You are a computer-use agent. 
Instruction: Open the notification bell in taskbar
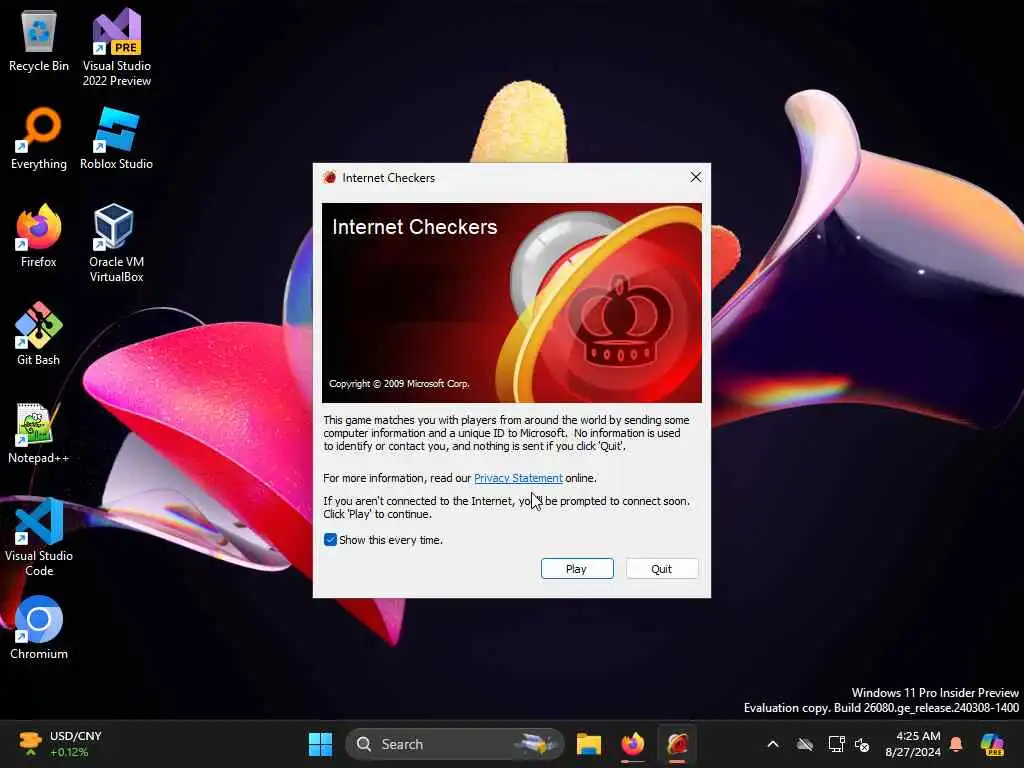(x=956, y=744)
